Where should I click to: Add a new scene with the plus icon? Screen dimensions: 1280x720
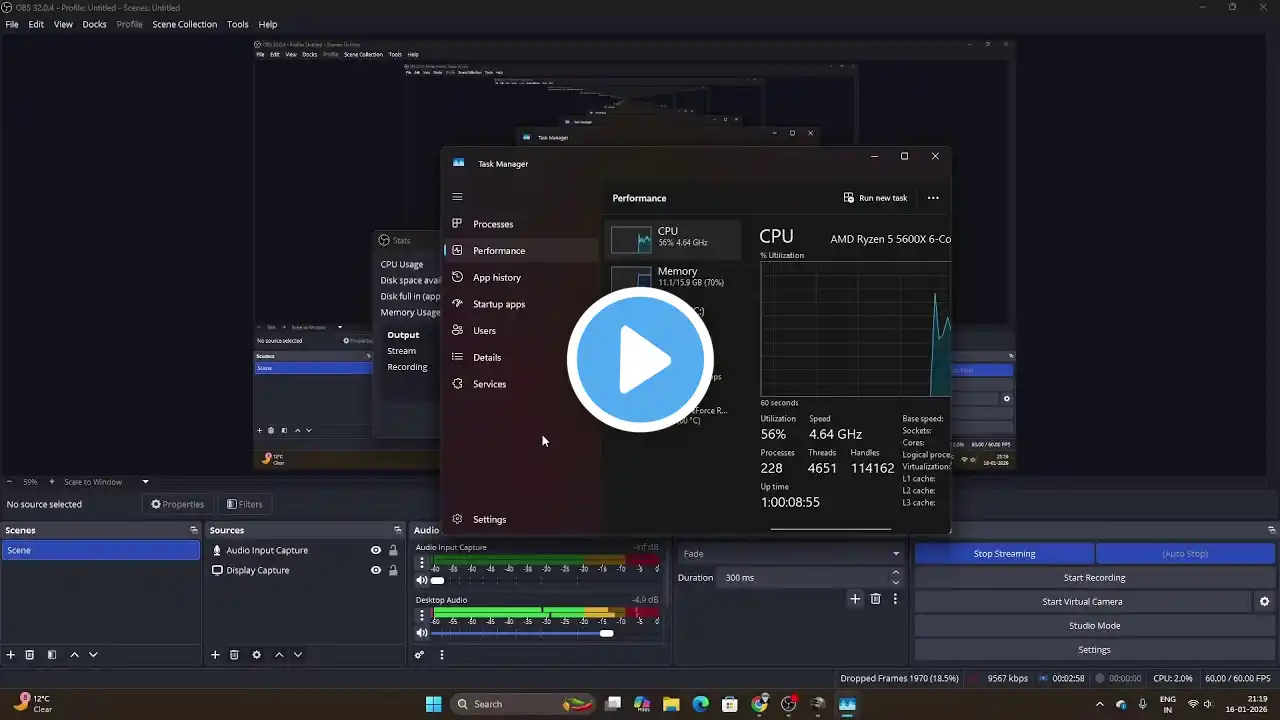point(11,655)
